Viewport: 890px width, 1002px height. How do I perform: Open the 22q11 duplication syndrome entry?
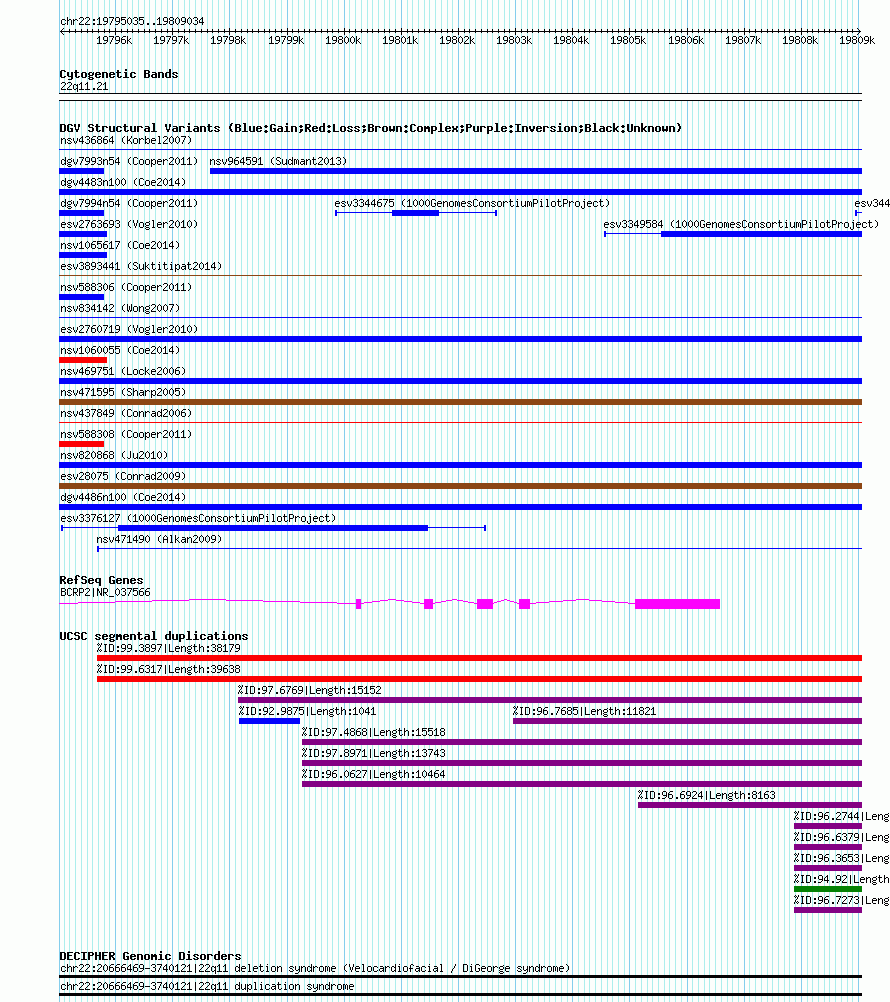tap(207, 987)
